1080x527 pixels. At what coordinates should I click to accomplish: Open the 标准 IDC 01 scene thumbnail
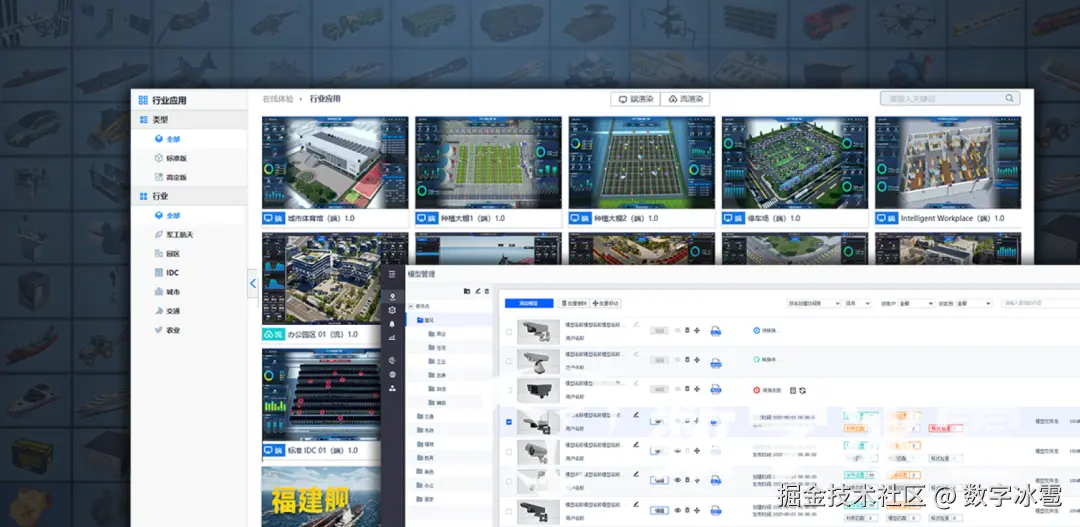(x=322, y=395)
